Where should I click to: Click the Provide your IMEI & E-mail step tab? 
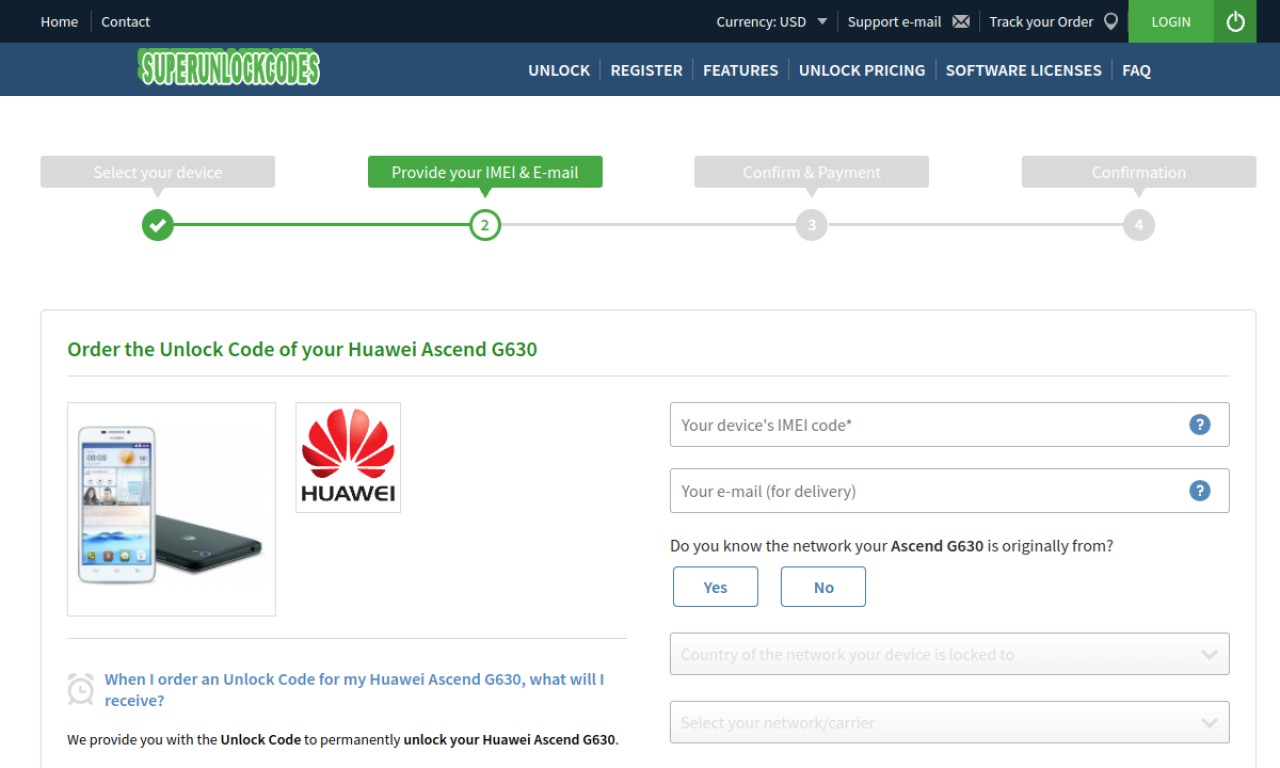[485, 172]
